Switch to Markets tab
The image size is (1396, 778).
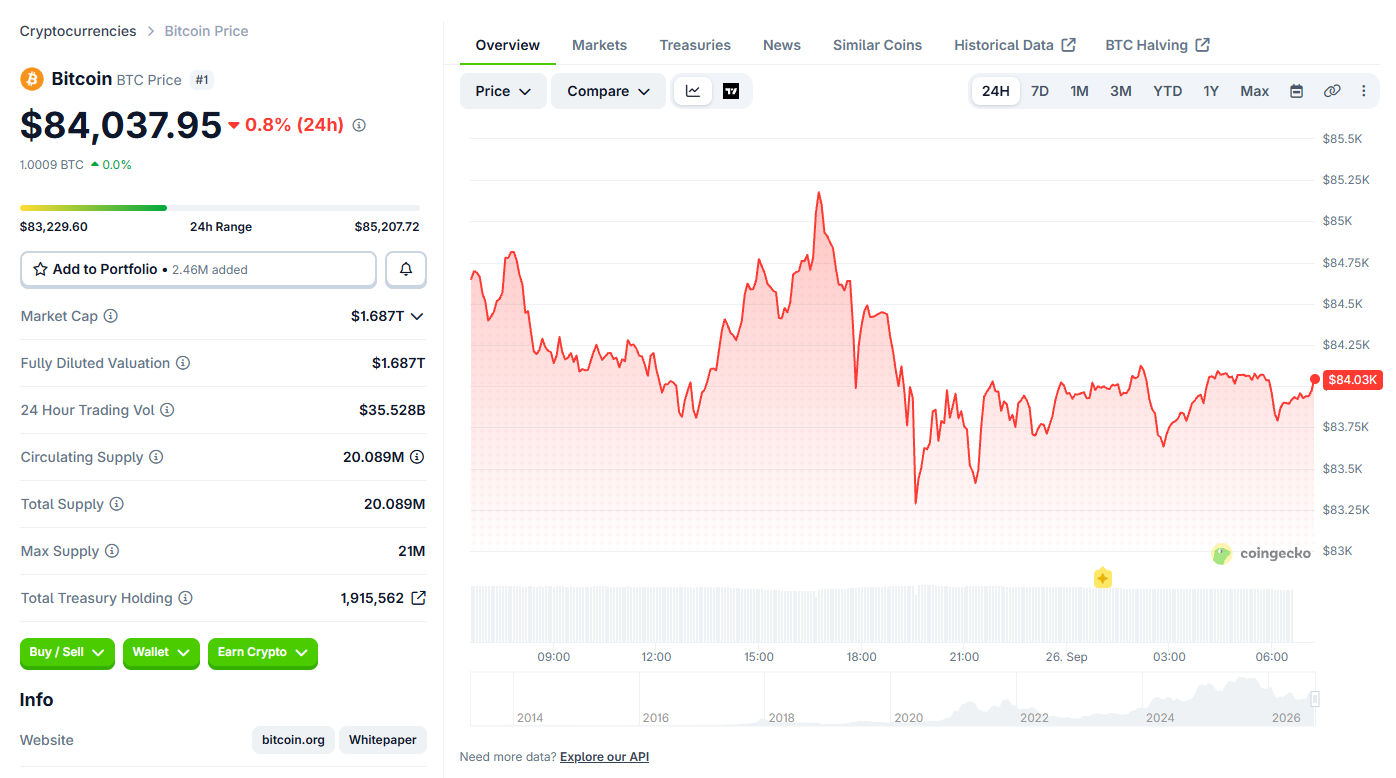(x=600, y=45)
